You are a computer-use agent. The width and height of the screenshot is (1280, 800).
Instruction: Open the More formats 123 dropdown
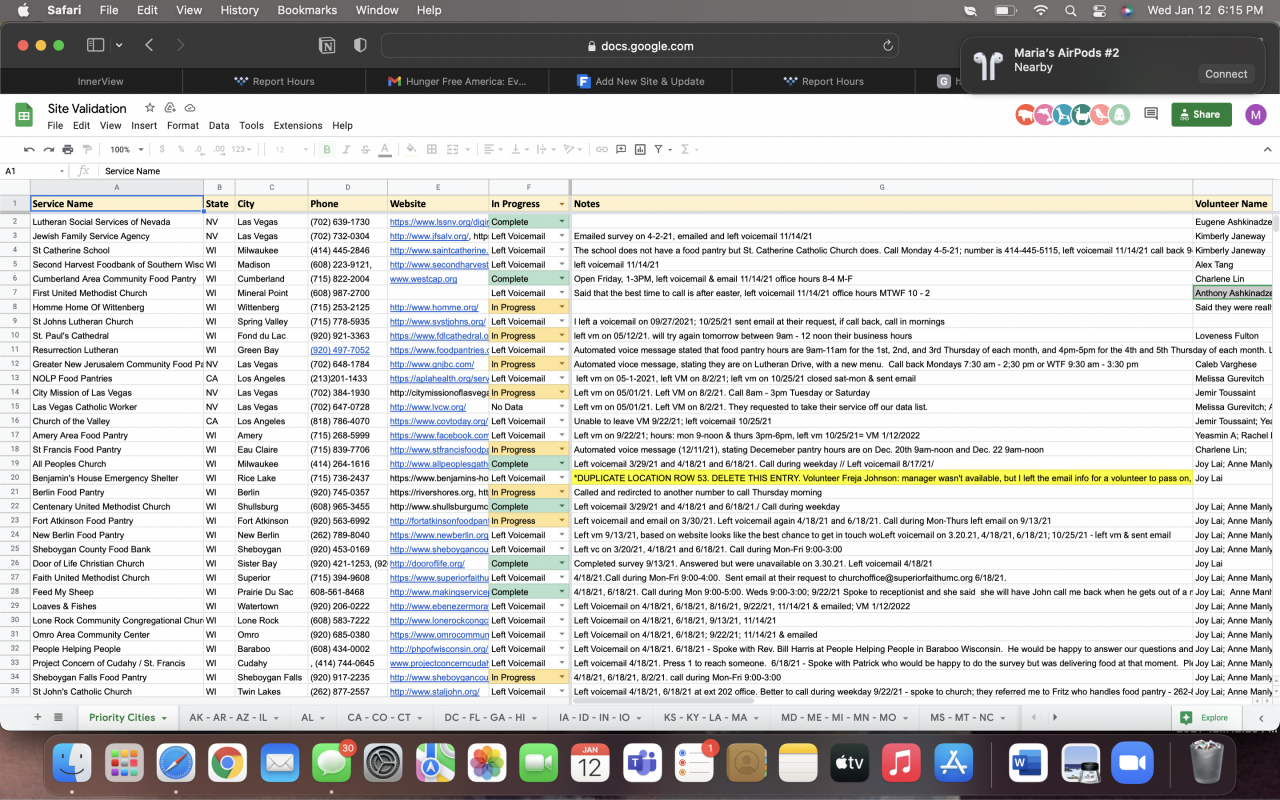242,149
